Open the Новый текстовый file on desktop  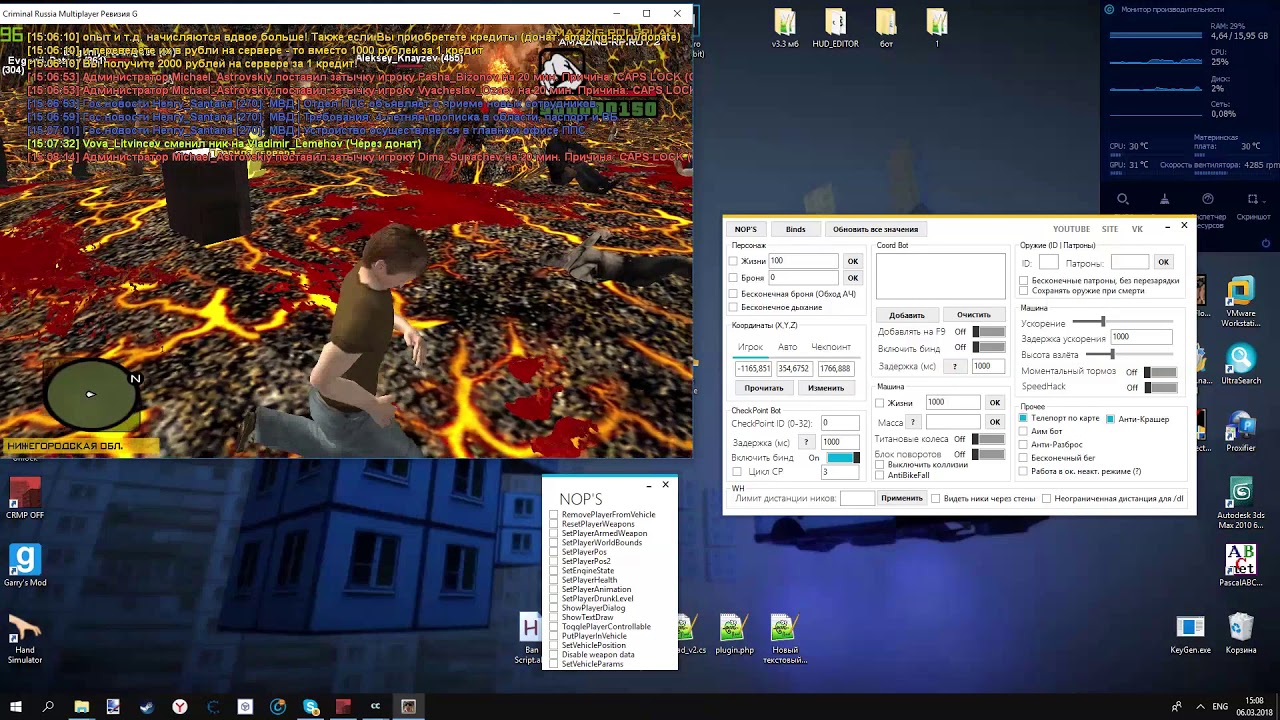pos(784,640)
